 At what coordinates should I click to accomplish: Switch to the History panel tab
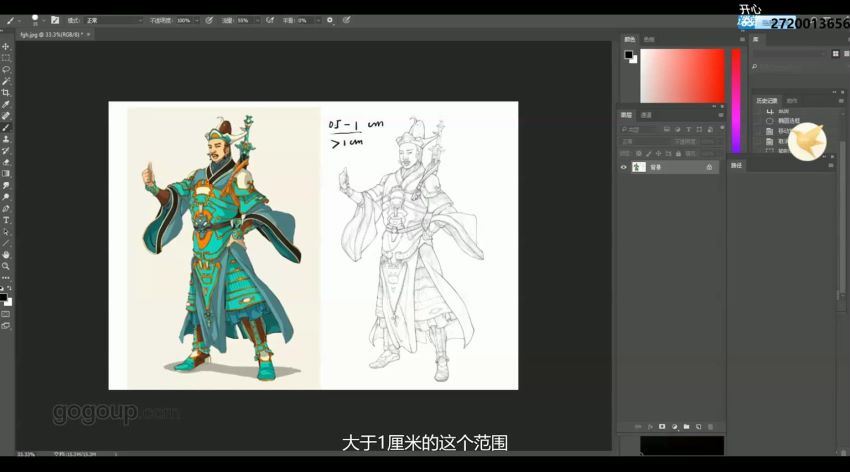tap(767, 101)
